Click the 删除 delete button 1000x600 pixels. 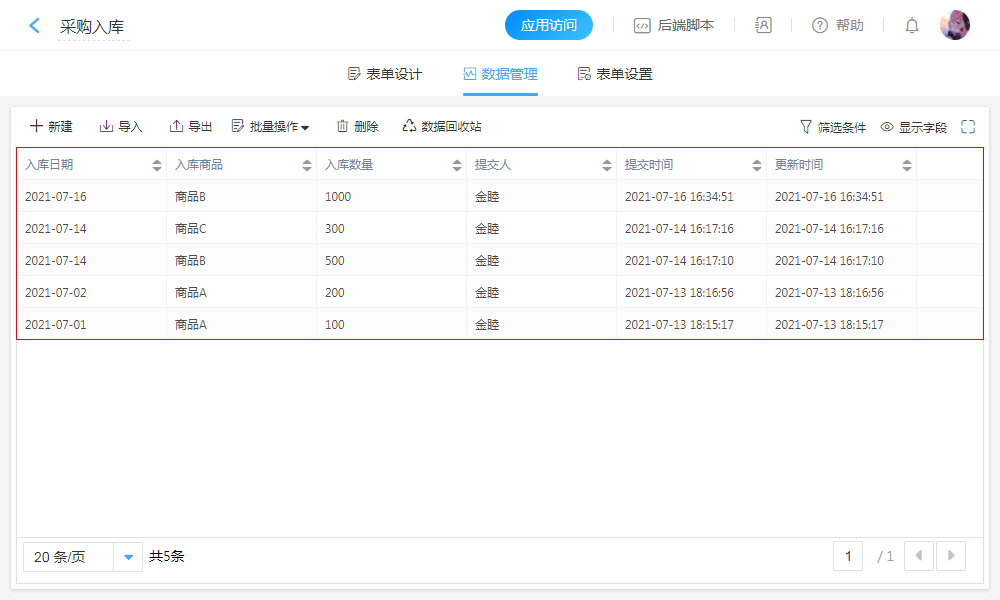tap(357, 127)
